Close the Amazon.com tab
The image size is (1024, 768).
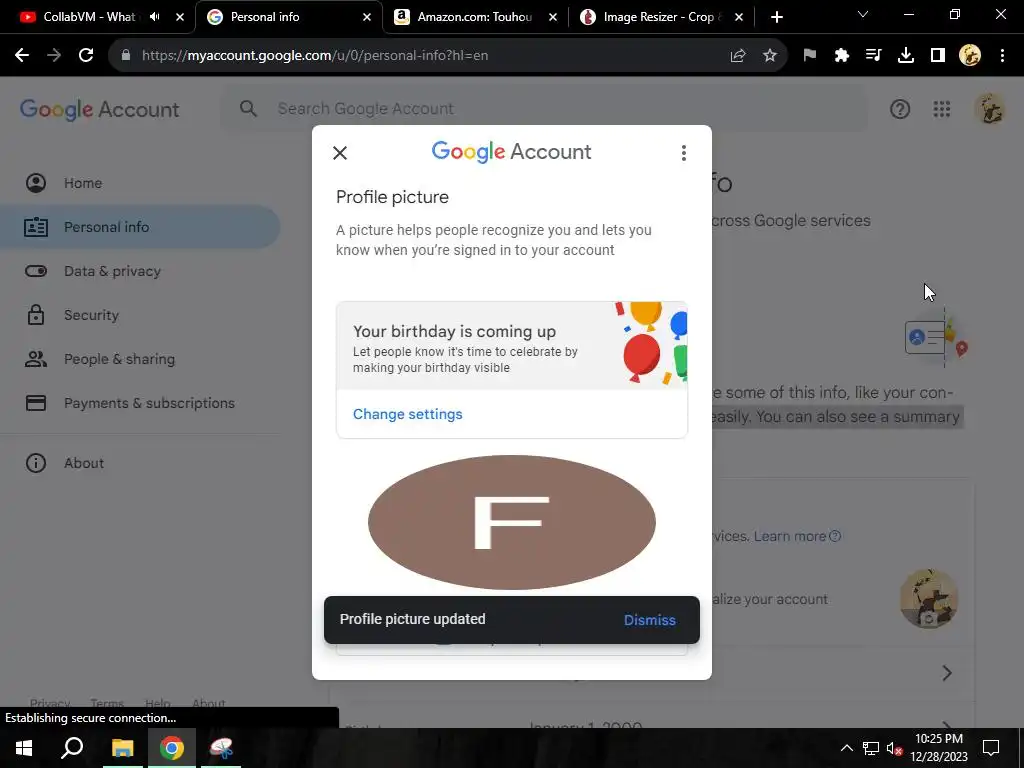tap(553, 18)
